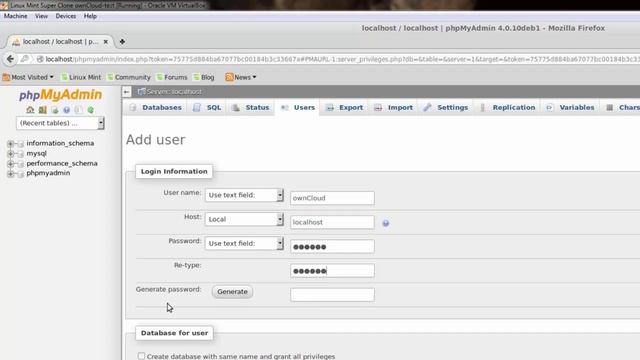The width and height of the screenshot is (640, 360).
Task: Check Create database with same name checkbox
Action: (141, 356)
